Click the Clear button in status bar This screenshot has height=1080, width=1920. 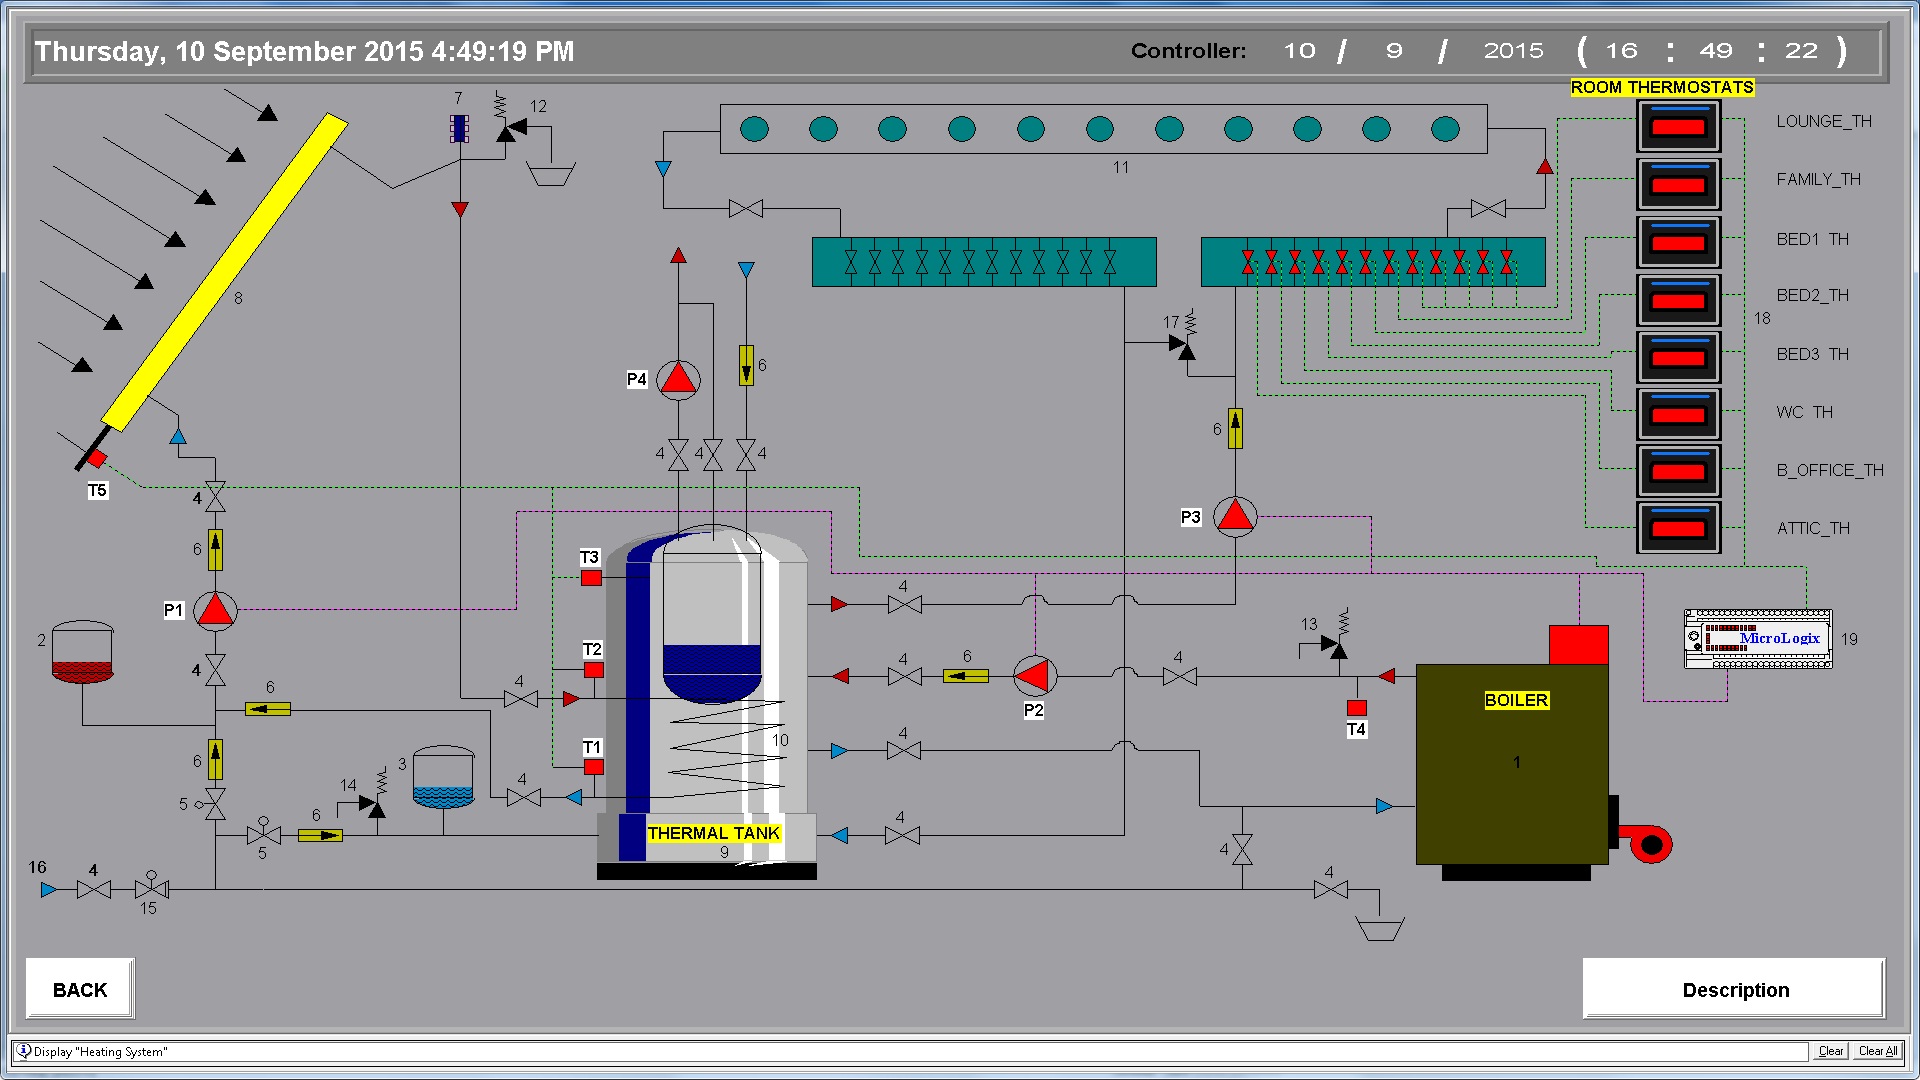tap(1830, 1051)
